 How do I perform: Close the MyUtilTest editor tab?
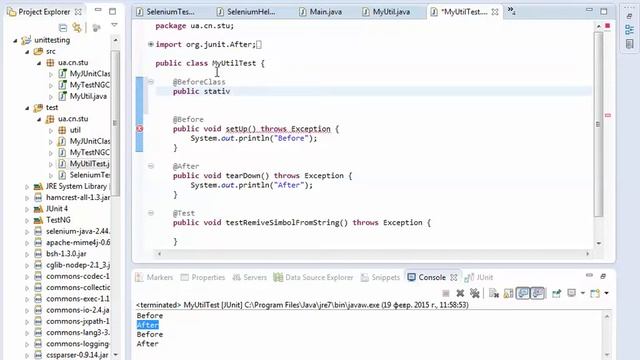pos(495,12)
